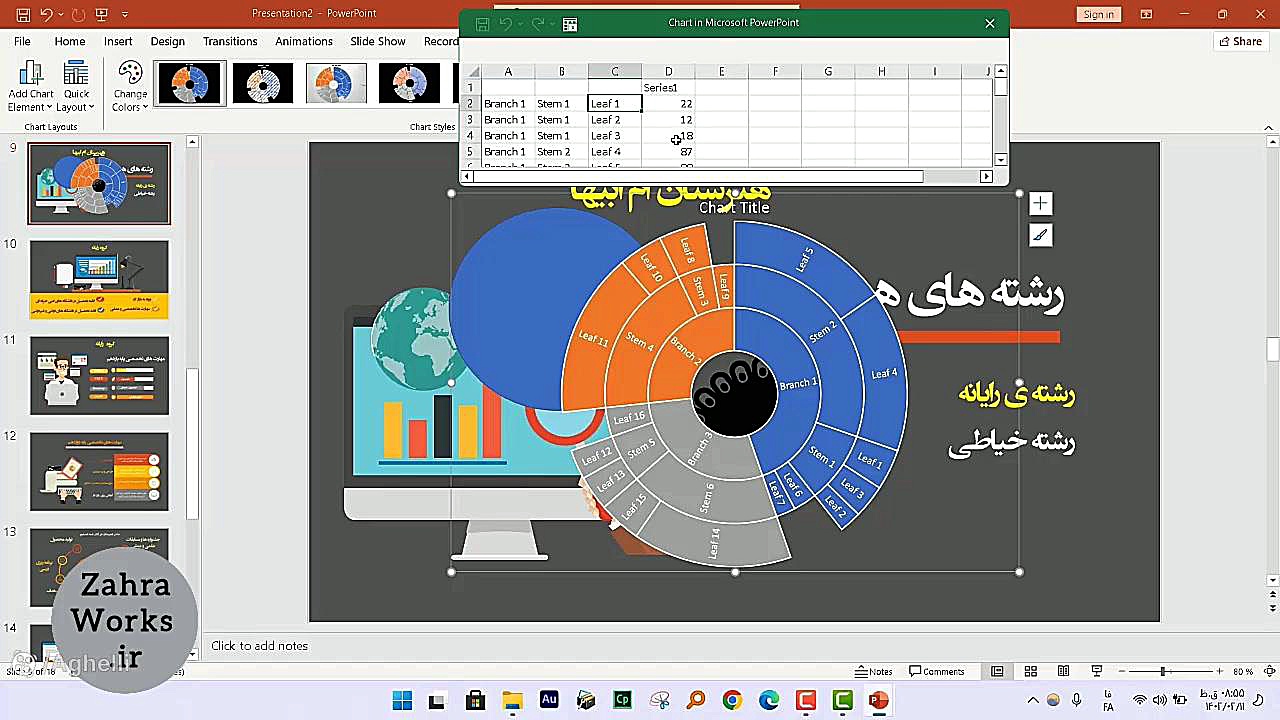Start presentation from beginning icon
Viewport: 1280px width, 720px height.
101,14
